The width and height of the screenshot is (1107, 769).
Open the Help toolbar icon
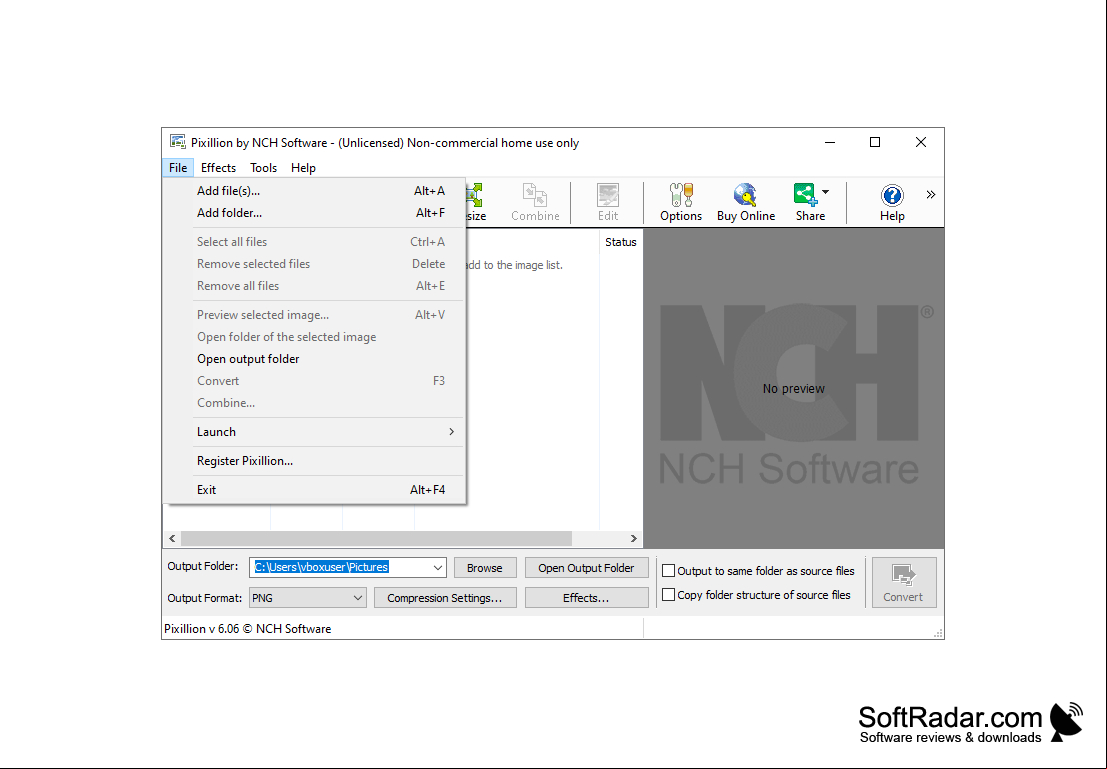point(892,203)
